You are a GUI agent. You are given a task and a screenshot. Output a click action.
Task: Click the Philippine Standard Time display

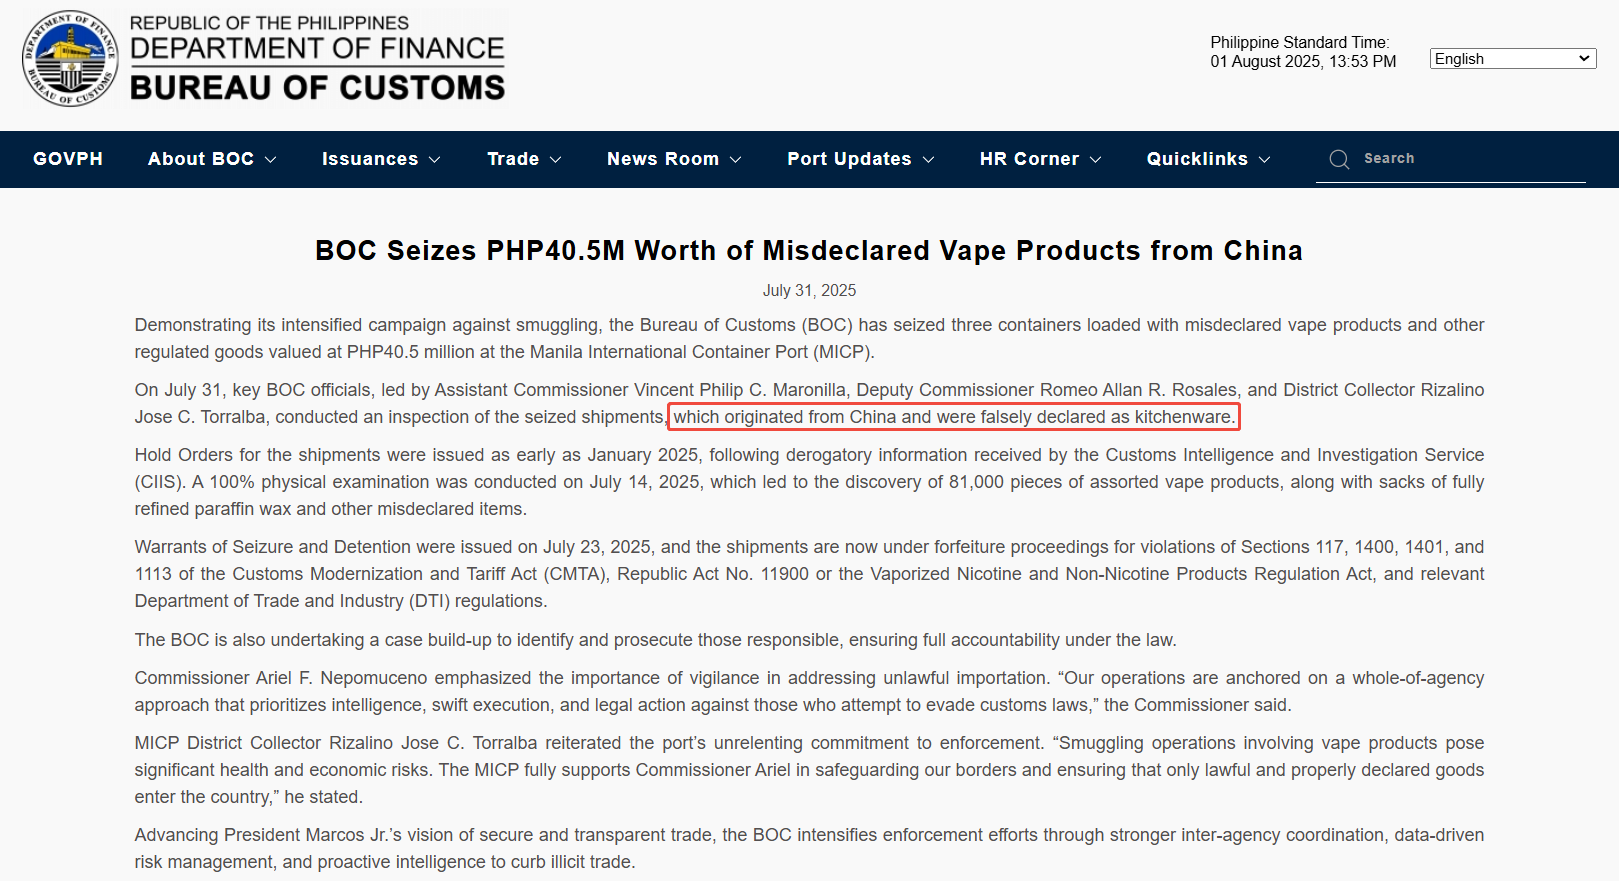[x=1303, y=52]
